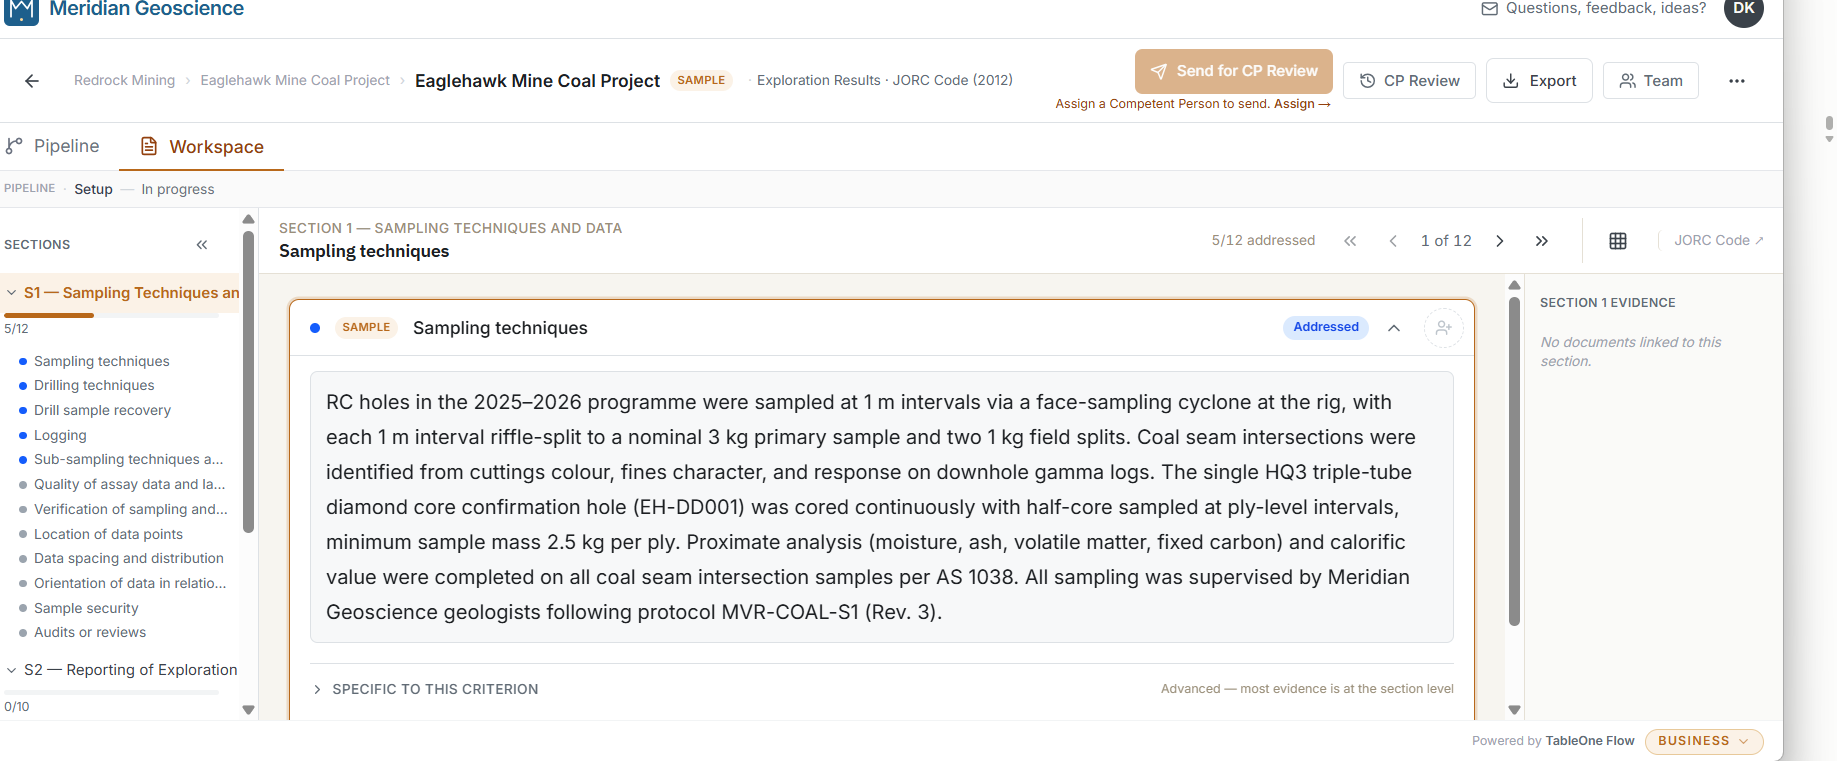Select Orientation of data item

[x=130, y=583]
